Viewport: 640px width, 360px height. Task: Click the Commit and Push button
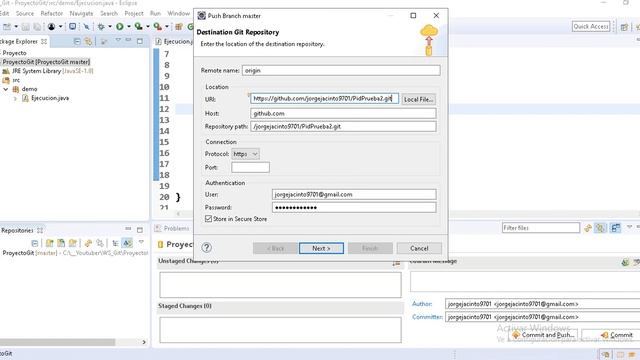(x=543, y=335)
